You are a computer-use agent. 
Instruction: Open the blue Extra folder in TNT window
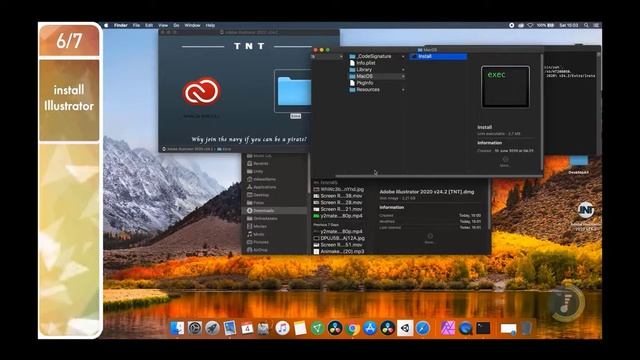pos(294,92)
